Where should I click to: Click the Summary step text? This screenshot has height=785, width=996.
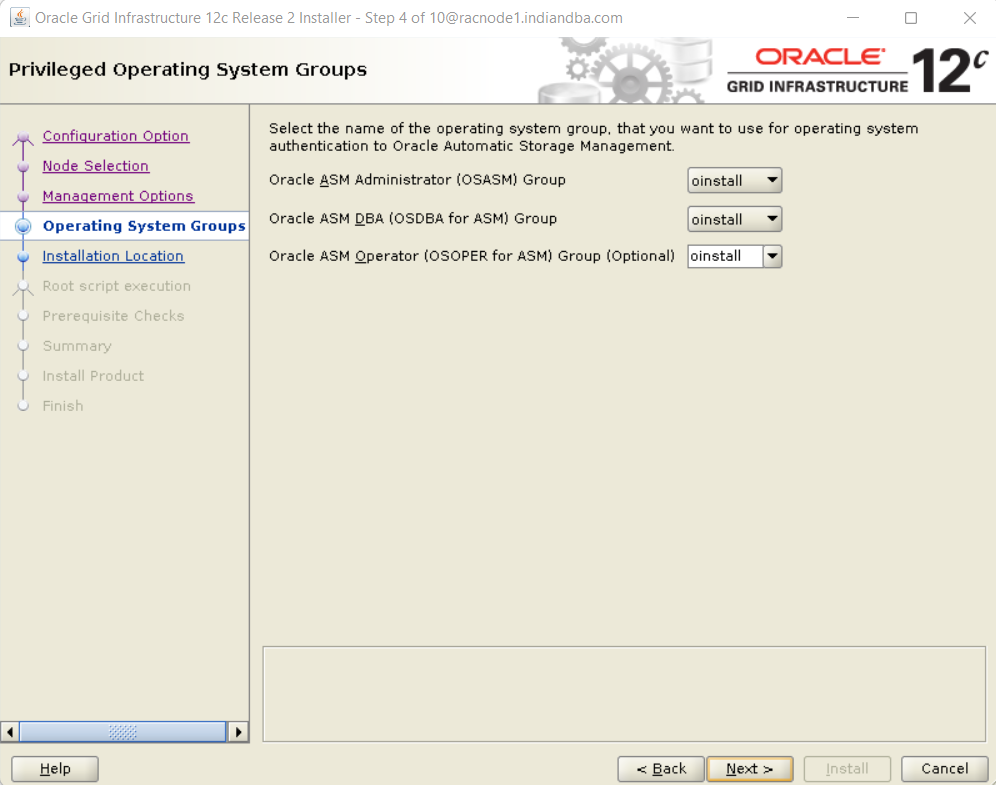[x=77, y=346]
